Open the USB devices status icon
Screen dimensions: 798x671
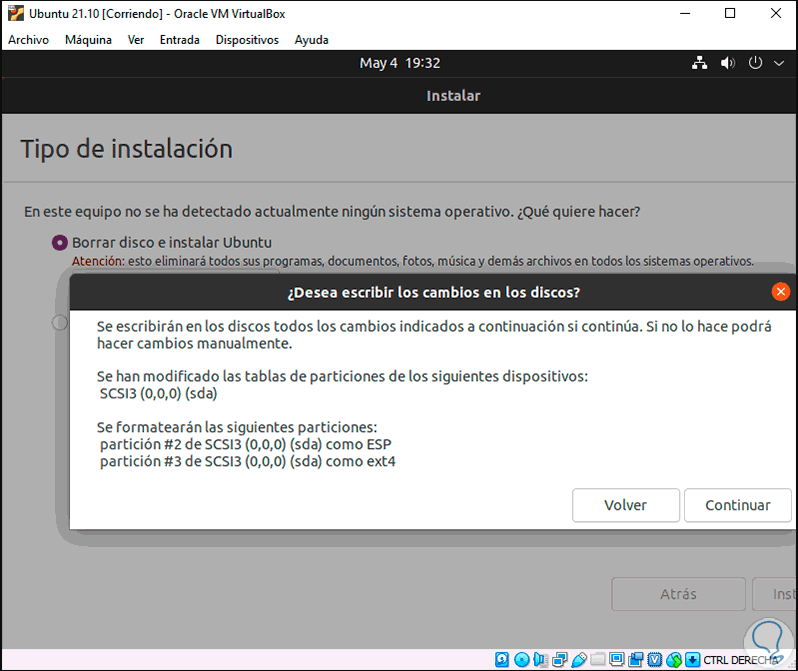(x=579, y=660)
